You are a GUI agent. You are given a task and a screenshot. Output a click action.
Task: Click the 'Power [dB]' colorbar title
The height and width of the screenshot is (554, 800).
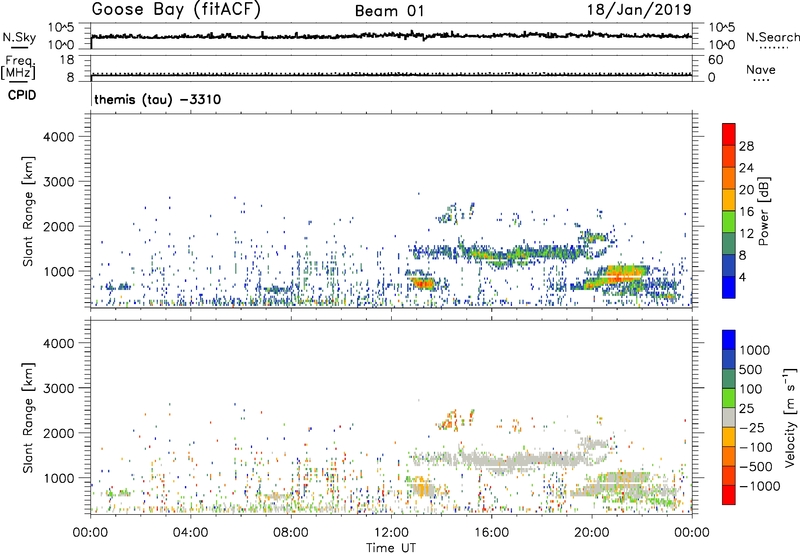point(763,211)
